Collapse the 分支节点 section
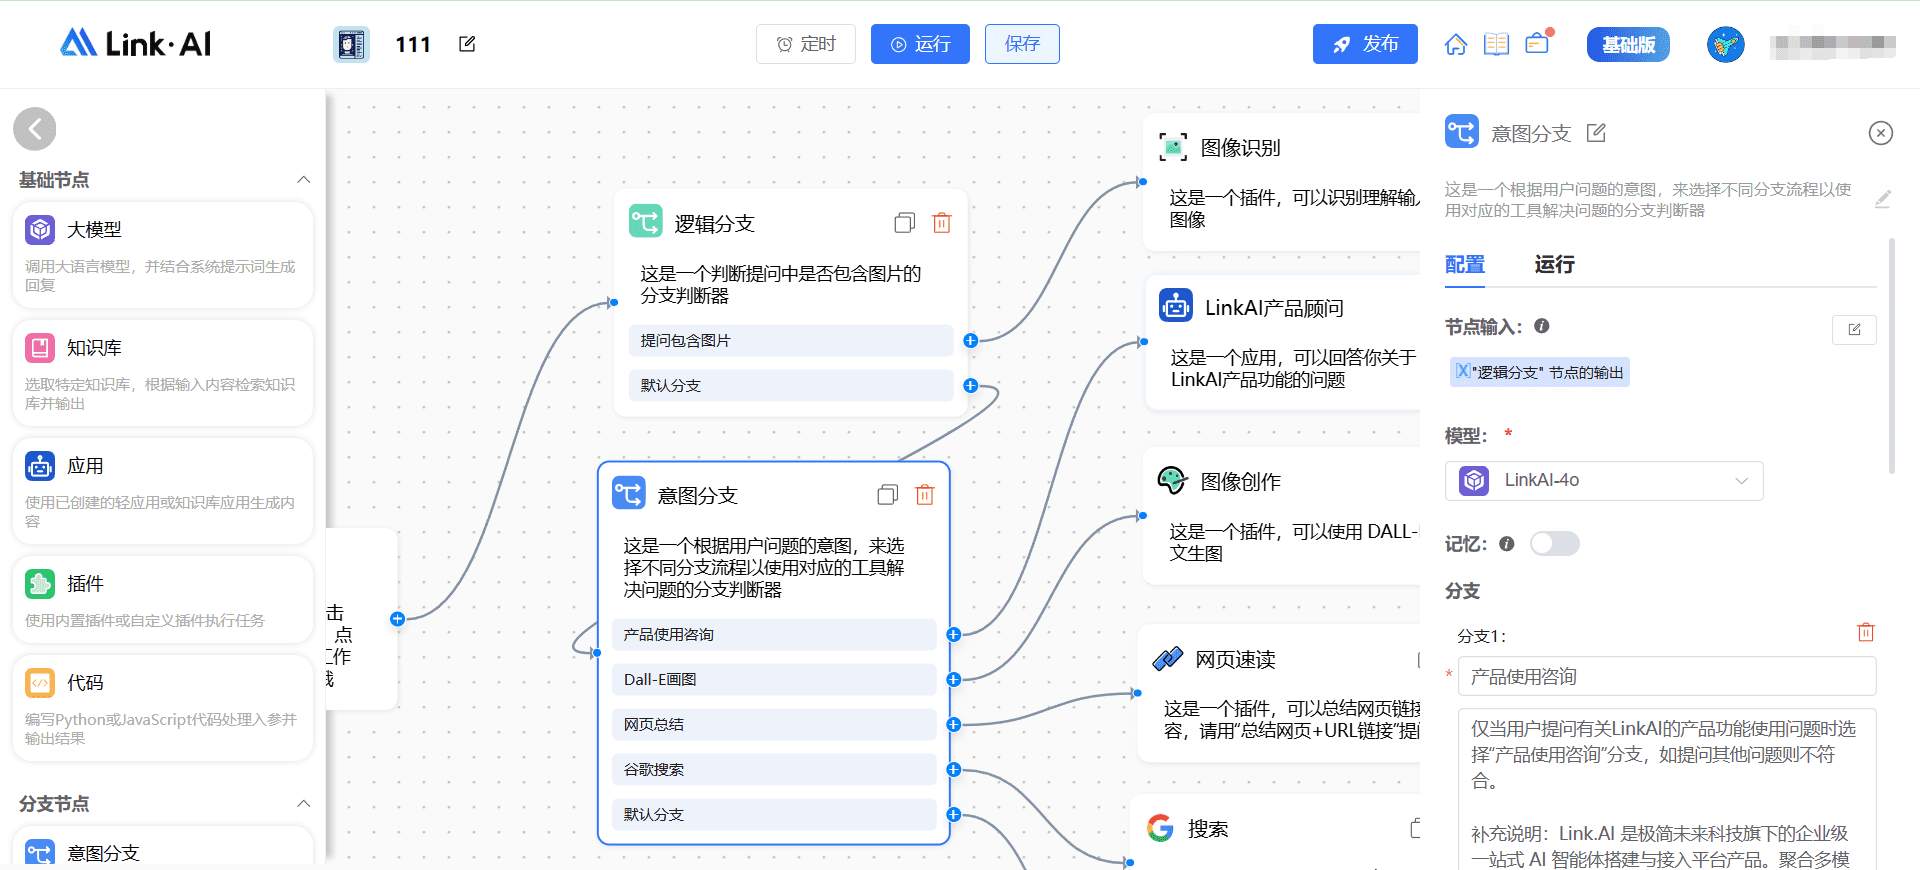This screenshot has height=870, width=1920. pyautogui.click(x=303, y=804)
